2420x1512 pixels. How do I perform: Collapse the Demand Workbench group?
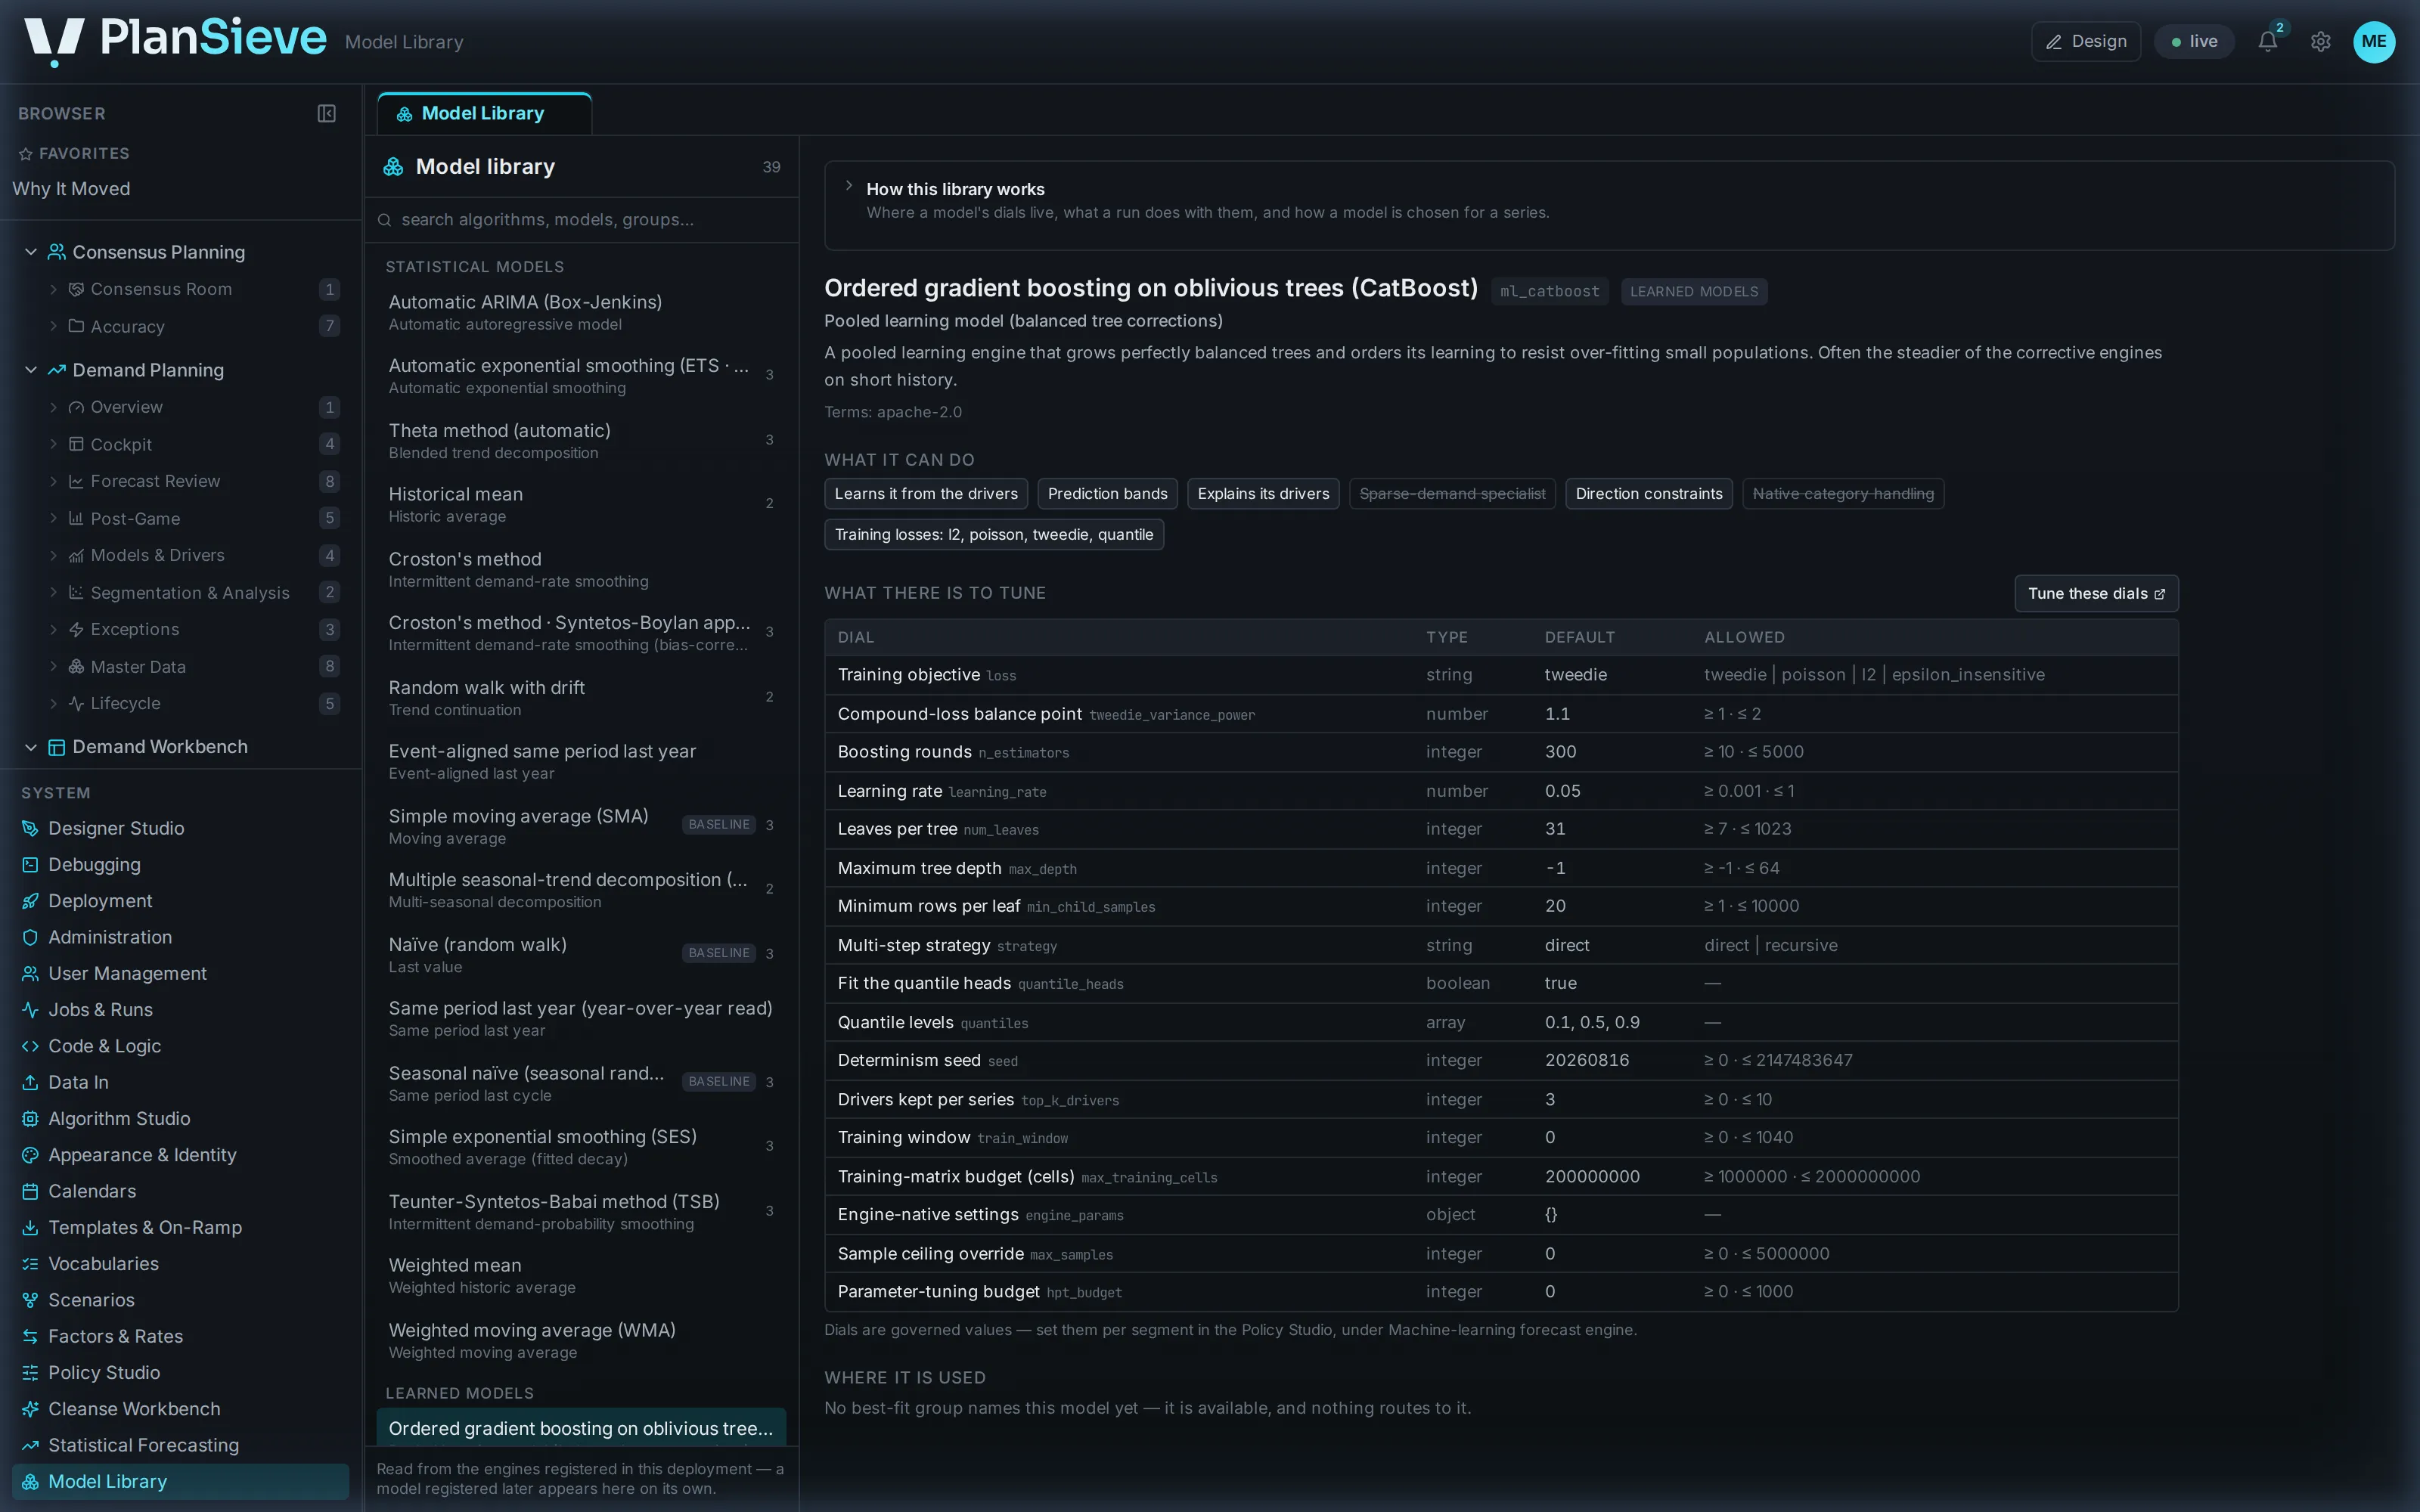[31, 747]
